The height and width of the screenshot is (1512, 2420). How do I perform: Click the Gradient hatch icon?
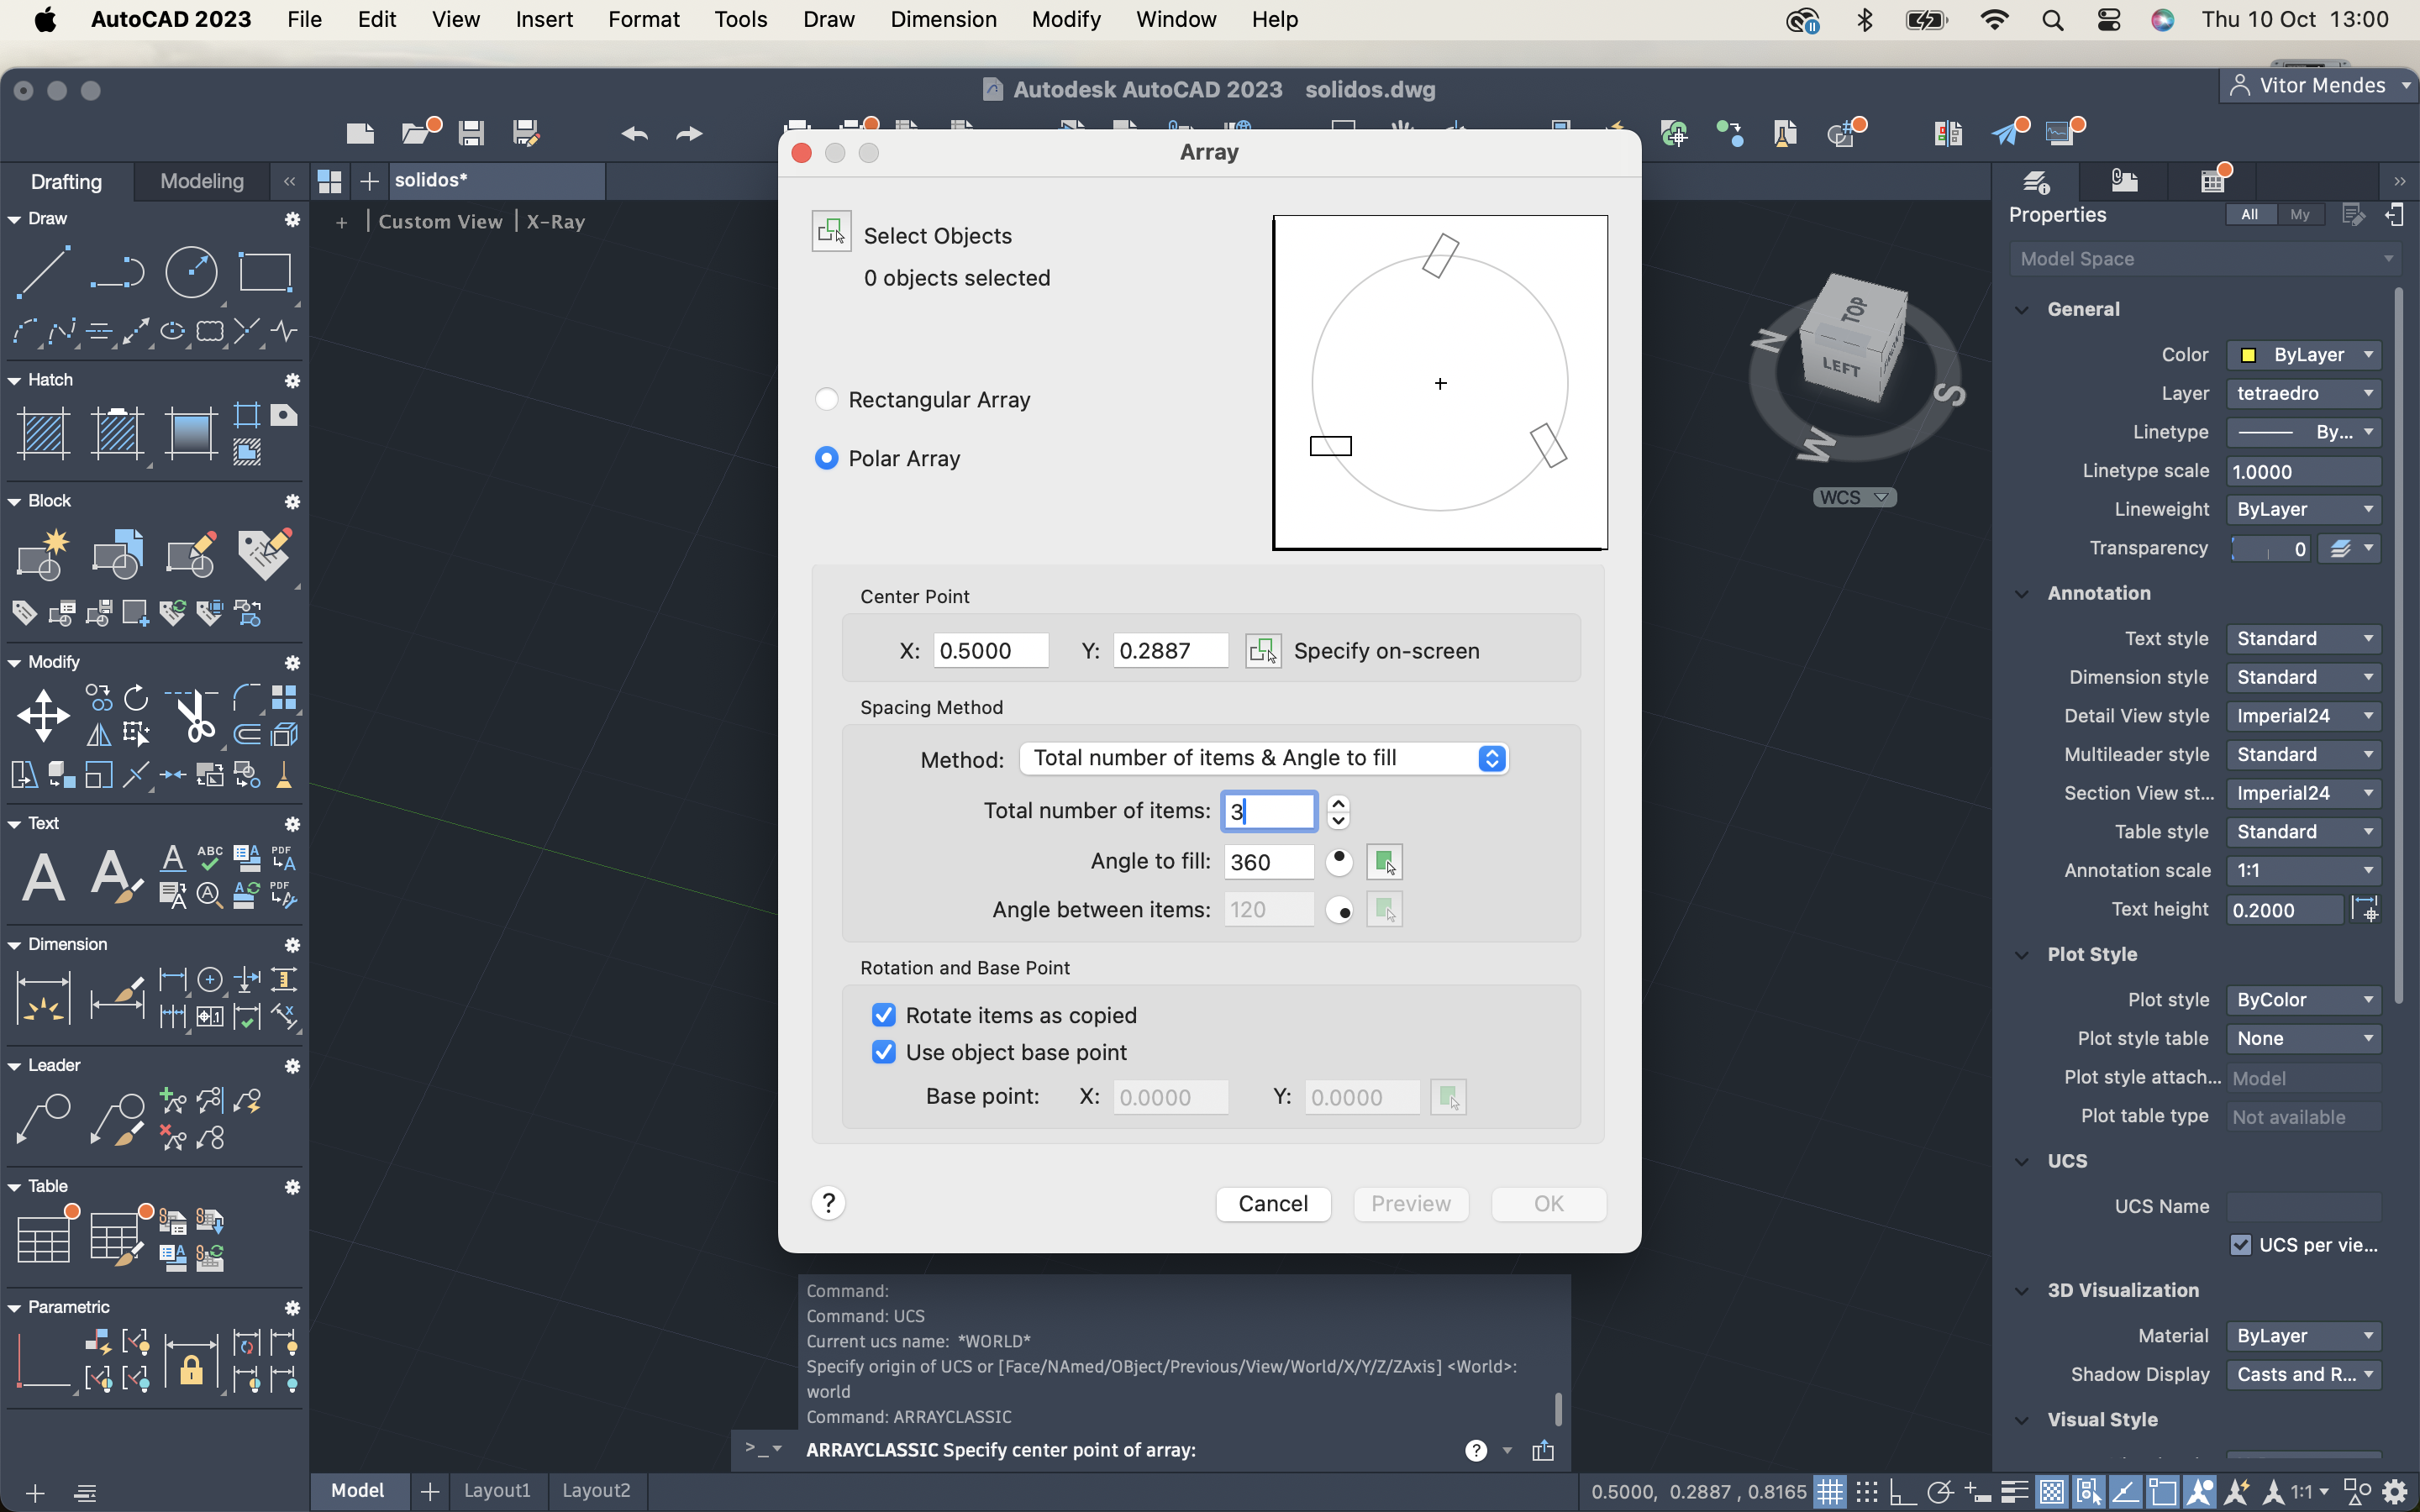191,433
